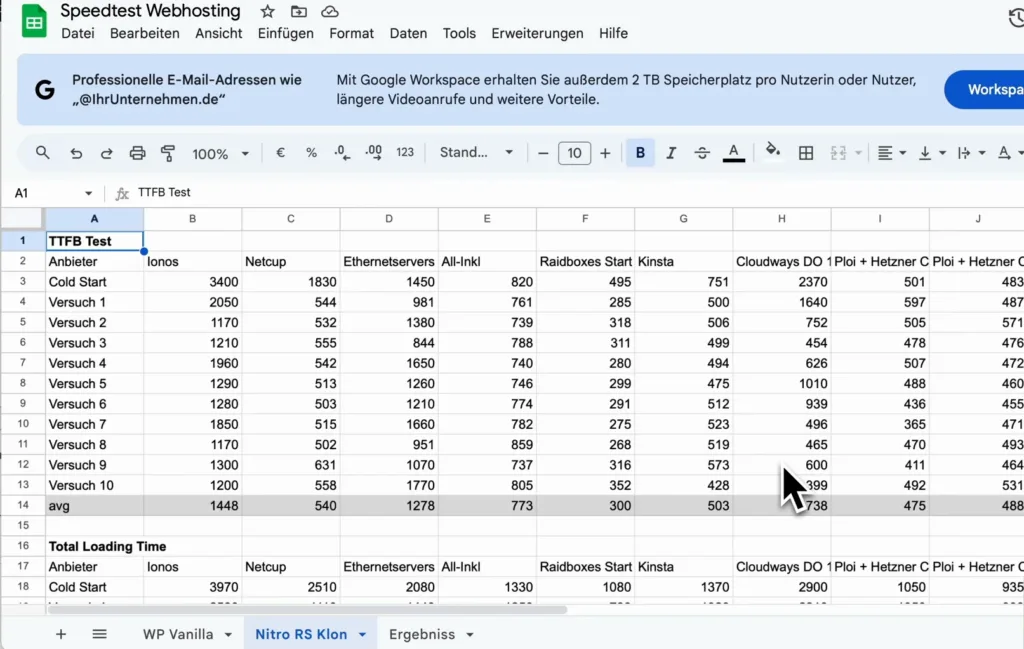Viewport: 1024px width, 649px height.
Task: Click the horizontal scrollbar
Action: click(x=307, y=610)
